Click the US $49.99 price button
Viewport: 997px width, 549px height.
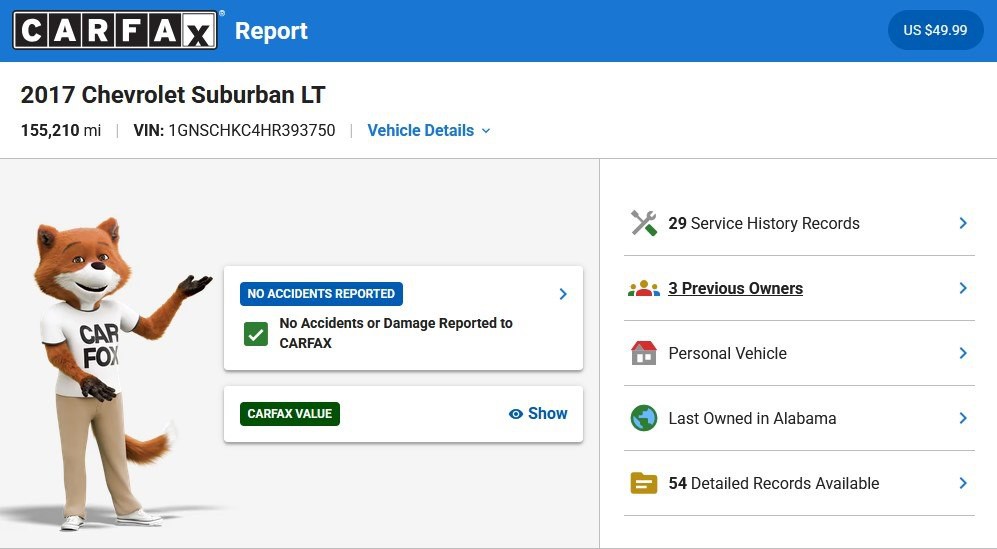pos(935,30)
